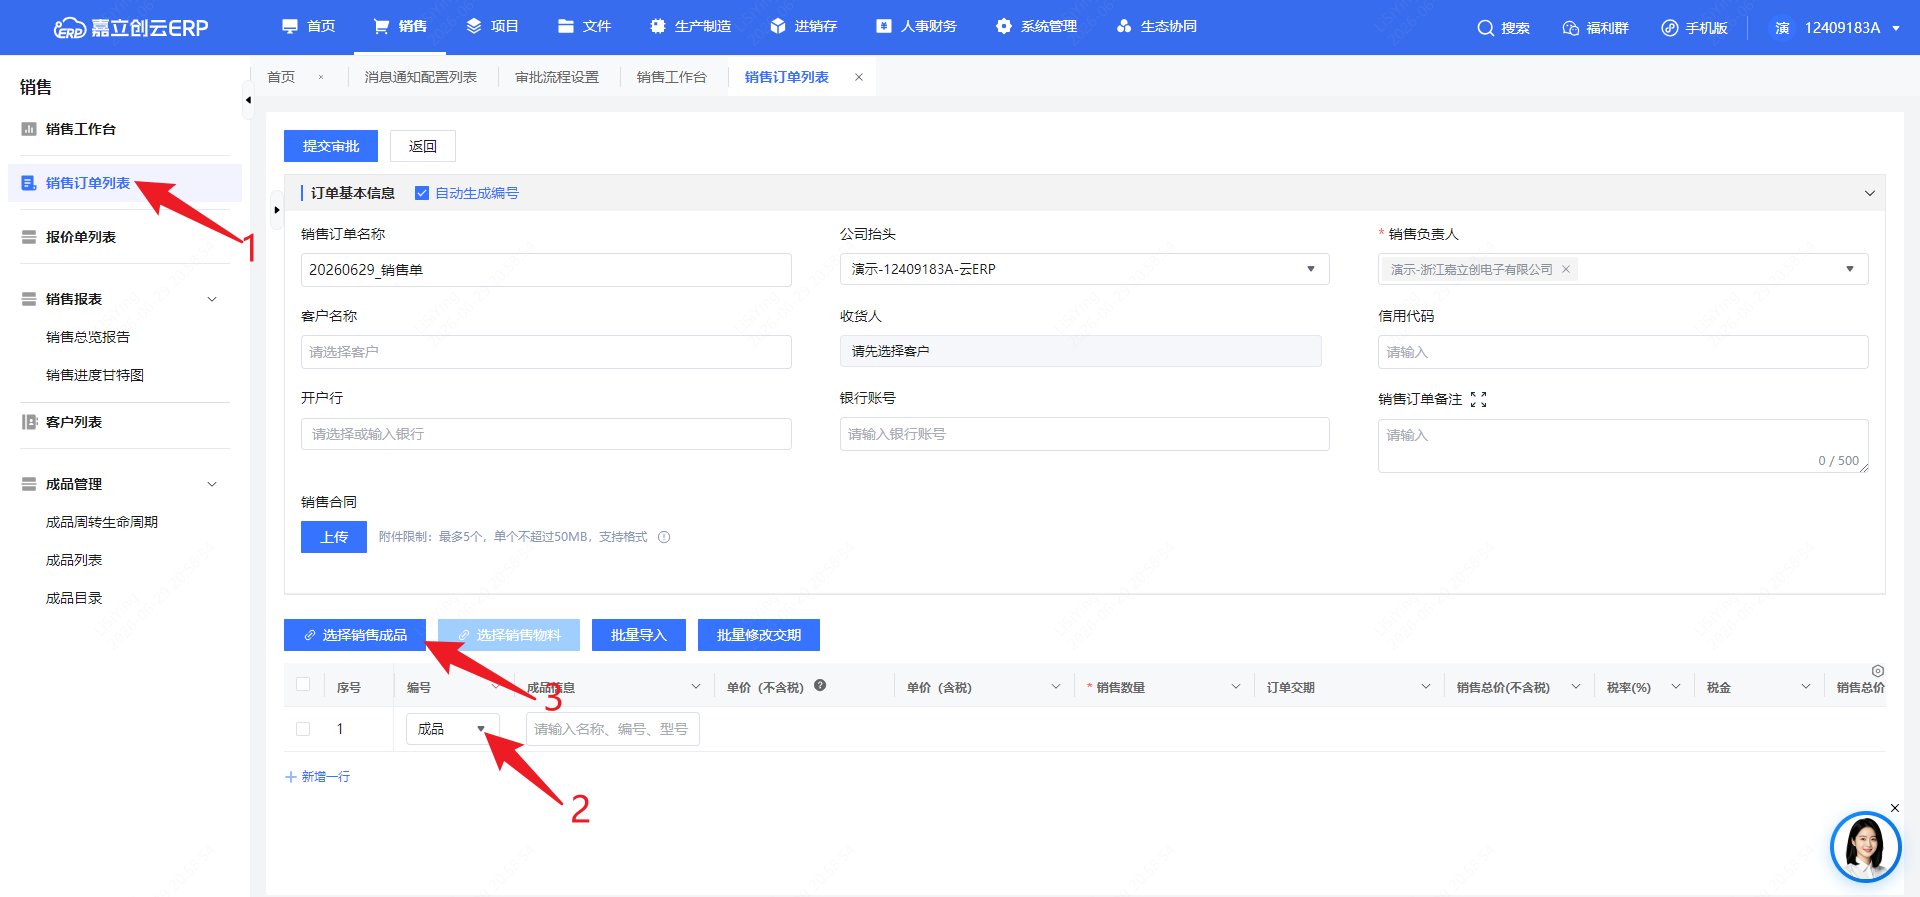Click the 选择销售成品 button
This screenshot has height=897, width=1920.
[355, 635]
